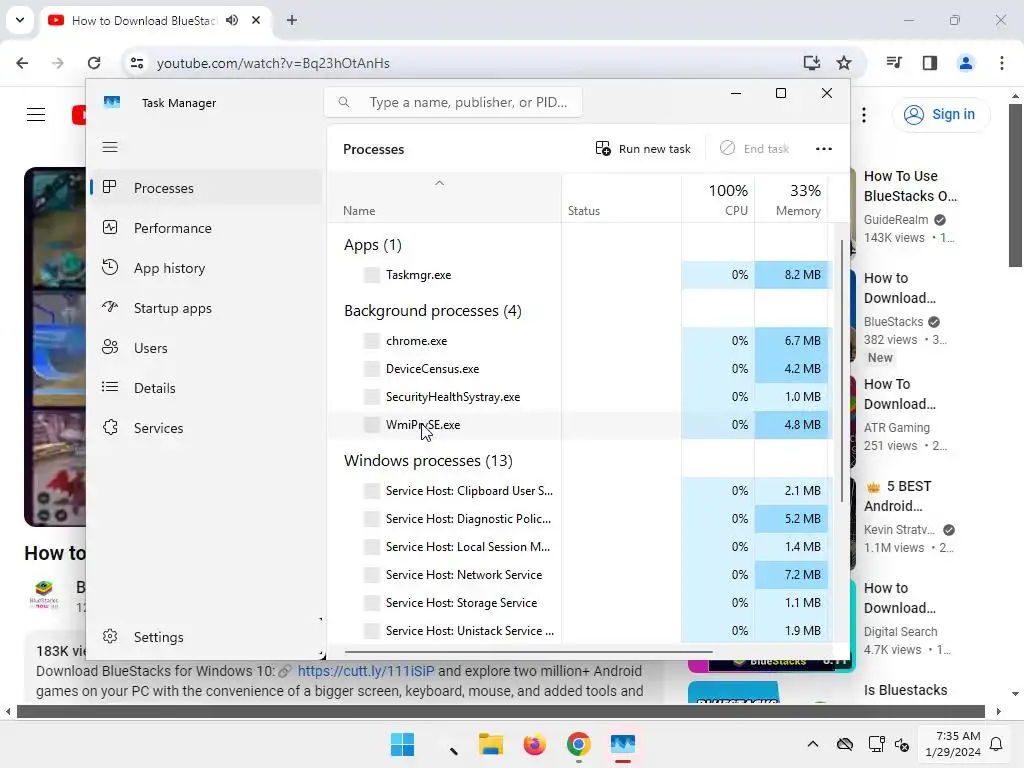Sort processes by Memory column
Viewport: 1024px width, 768px height.
coord(792,199)
